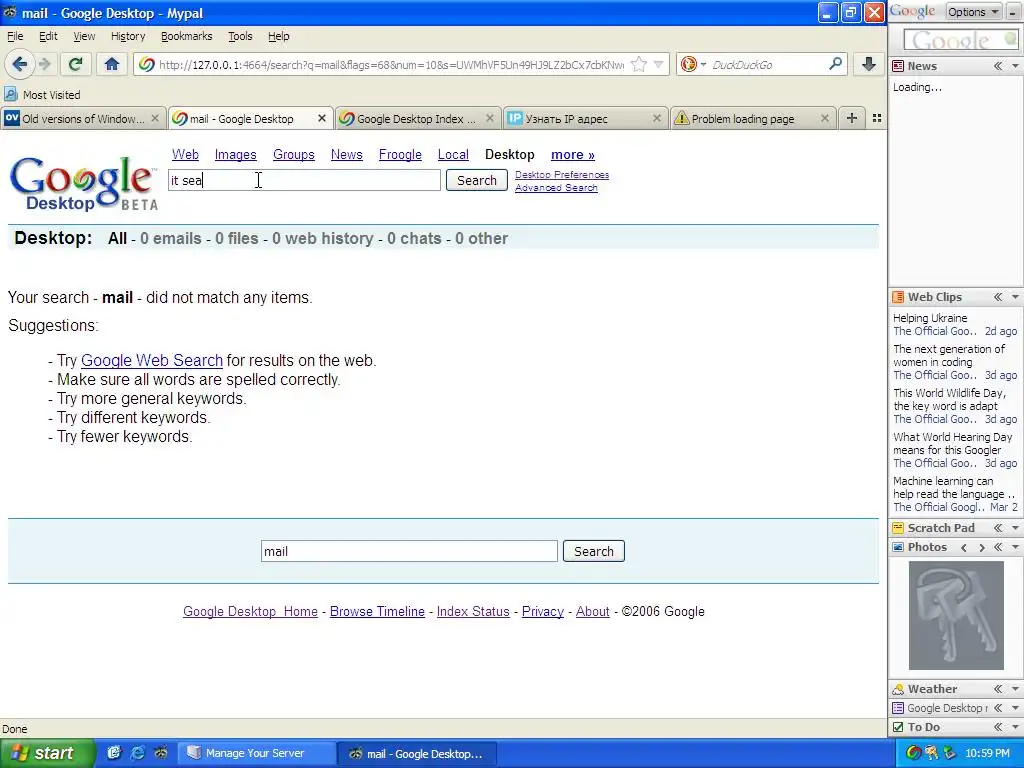Open the keys photo thumbnail
Image resolution: width=1024 pixels, height=768 pixels.
(956, 615)
